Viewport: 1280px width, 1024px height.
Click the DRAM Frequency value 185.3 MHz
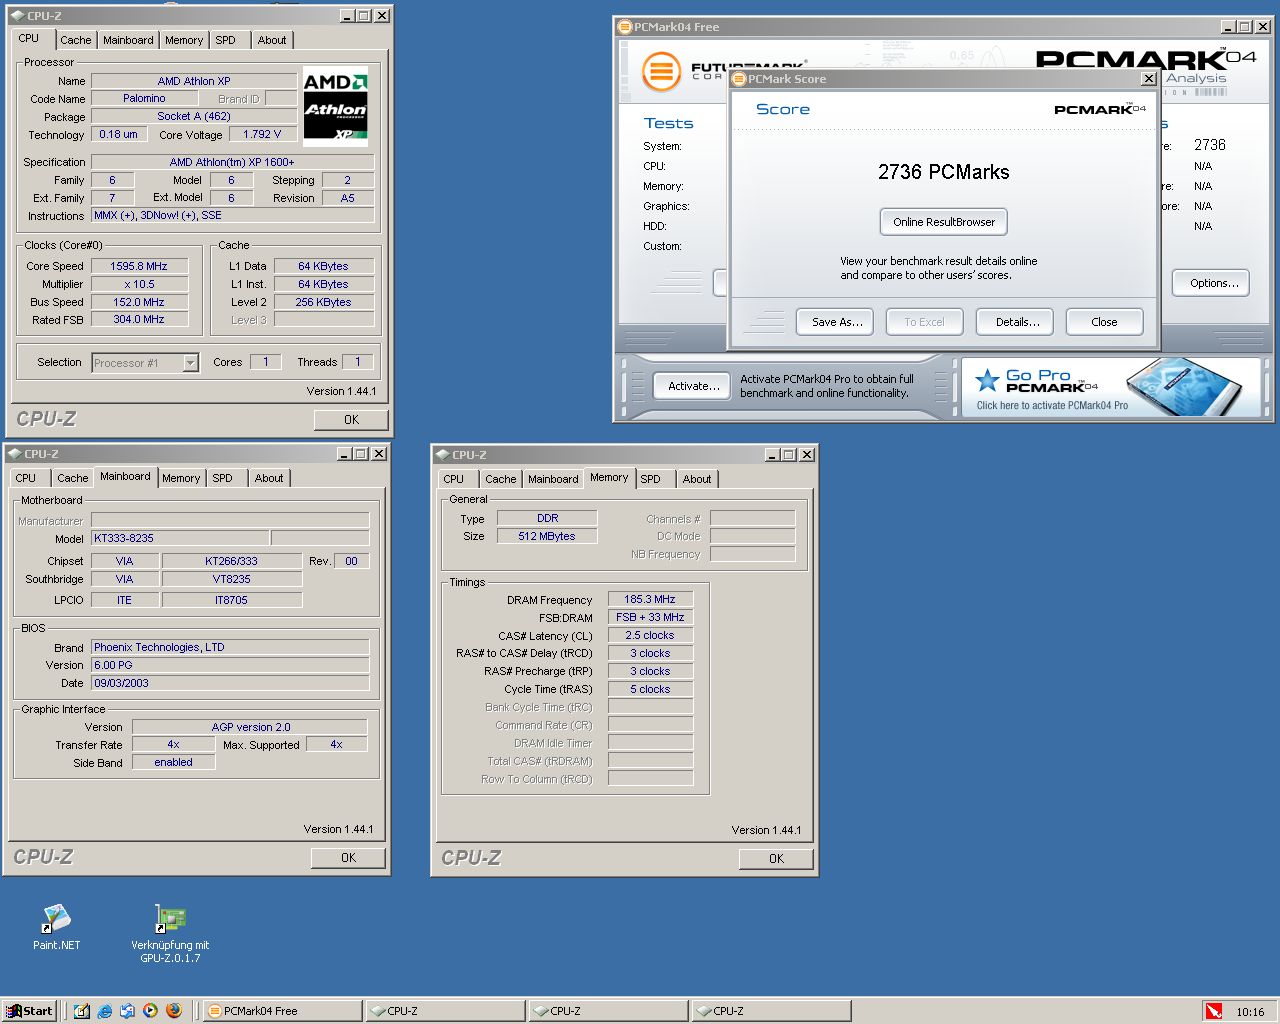click(650, 599)
